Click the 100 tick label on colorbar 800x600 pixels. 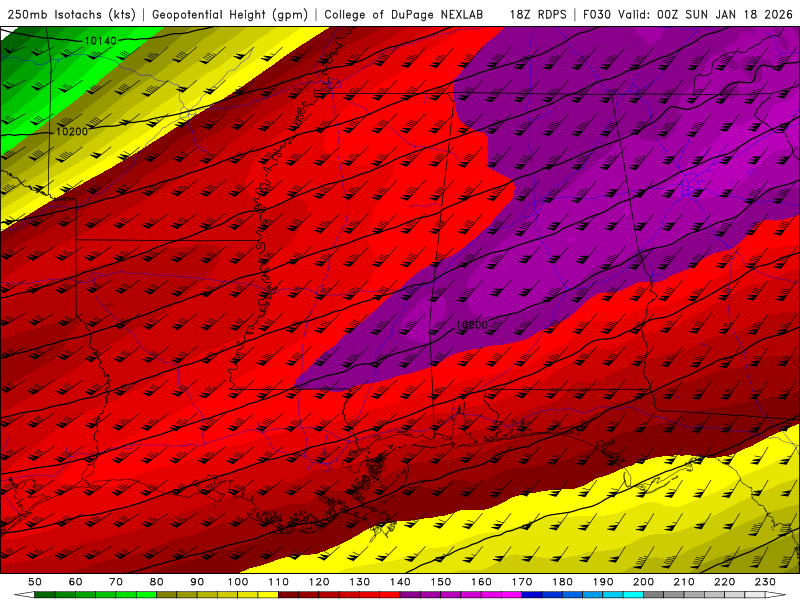238,582
